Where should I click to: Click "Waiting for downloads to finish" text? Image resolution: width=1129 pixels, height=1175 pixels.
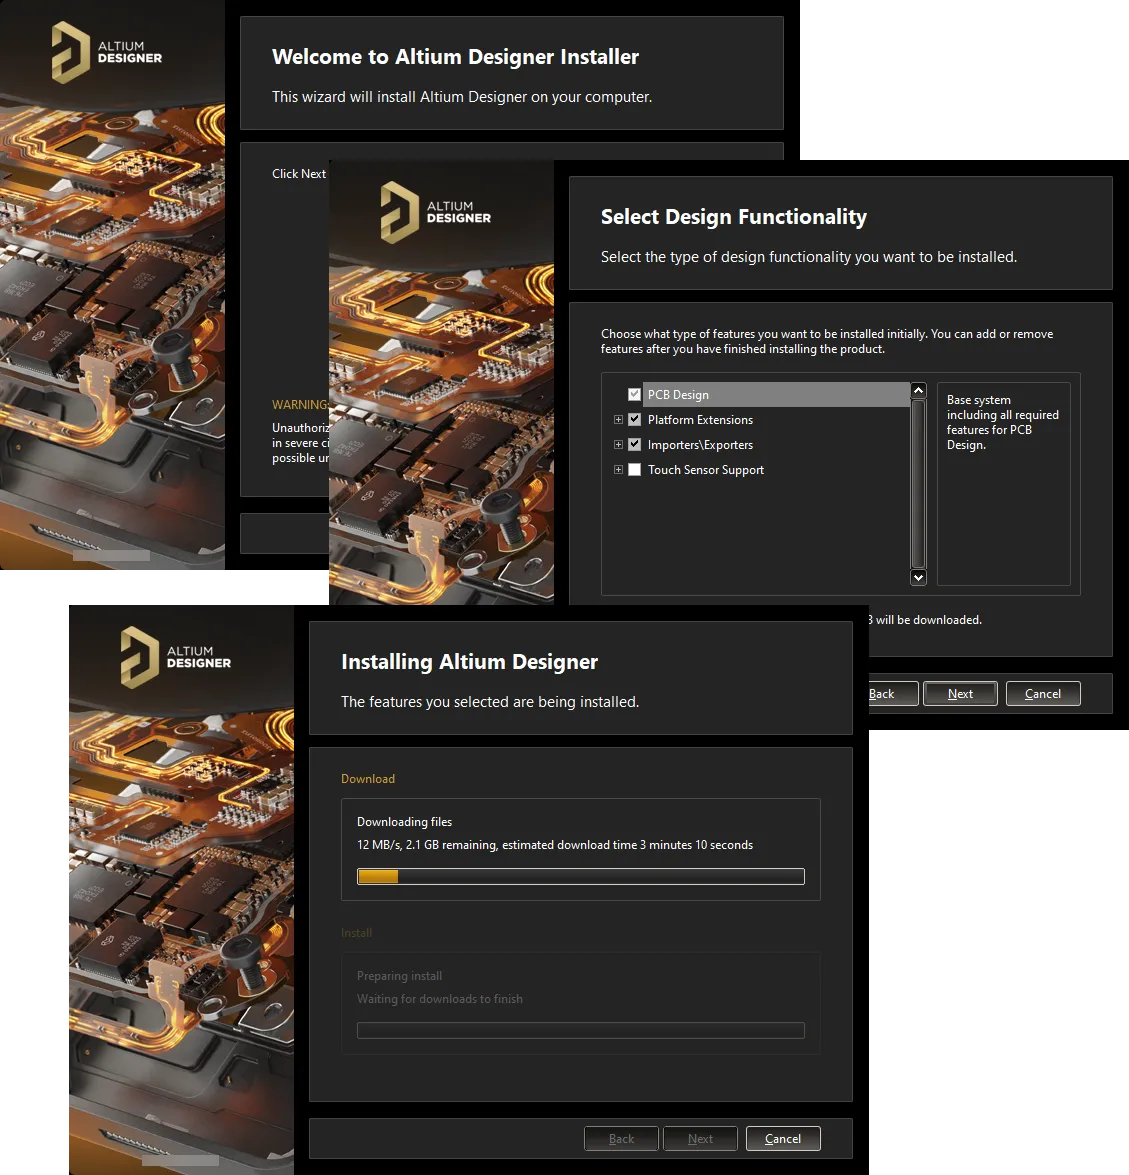click(x=440, y=999)
